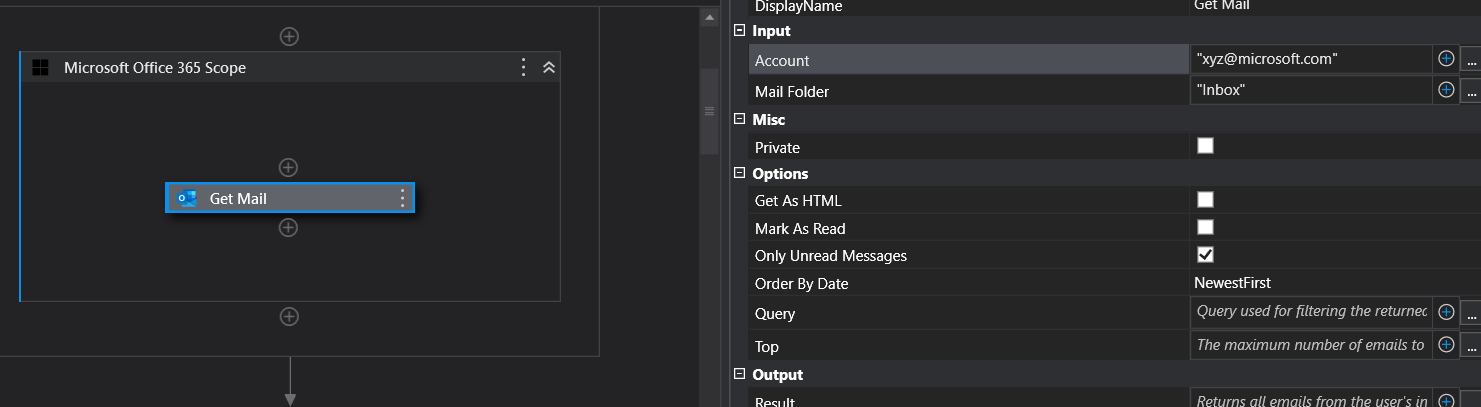This screenshot has height=407, width=1481.
Task: Collapse the Microsoft Office 365 Scope container
Action: click(x=549, y=68)
